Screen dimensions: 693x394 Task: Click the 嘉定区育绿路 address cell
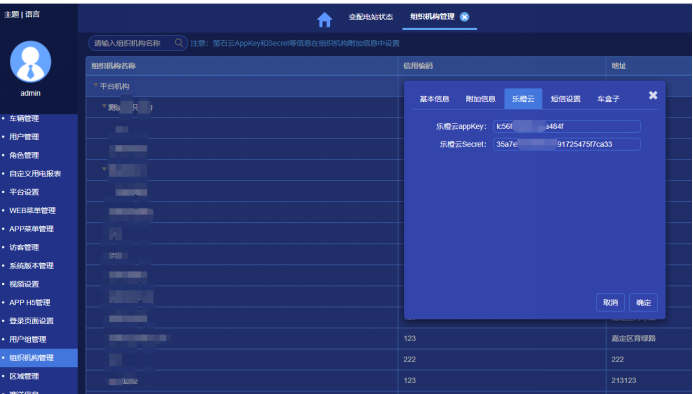click(x=633, y=339)
